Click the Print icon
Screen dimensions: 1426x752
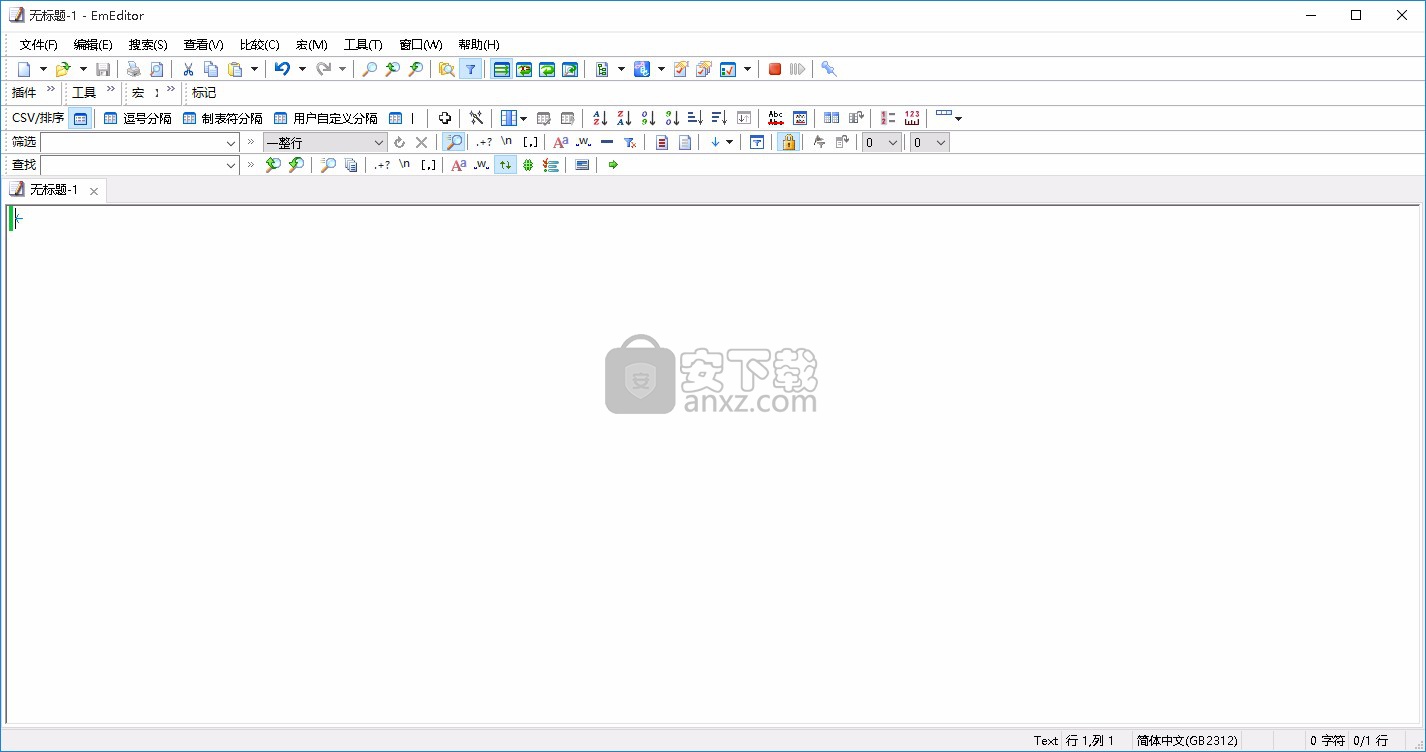pos(133,69)
